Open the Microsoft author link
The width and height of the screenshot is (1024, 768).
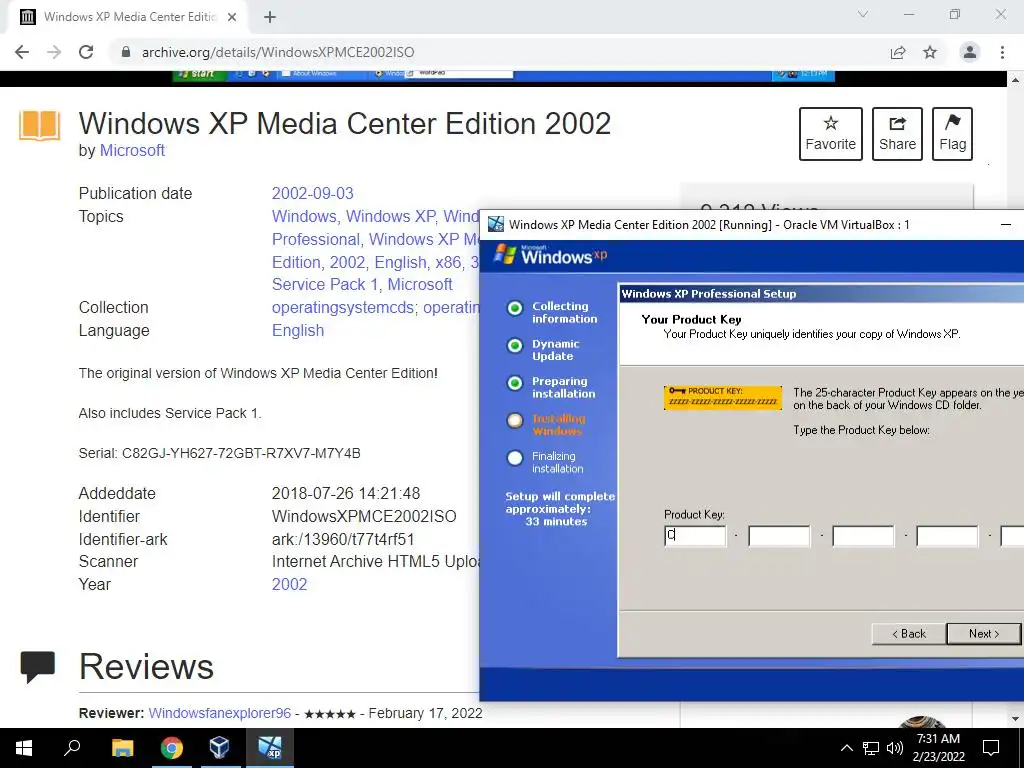click(x=132, y=150)
